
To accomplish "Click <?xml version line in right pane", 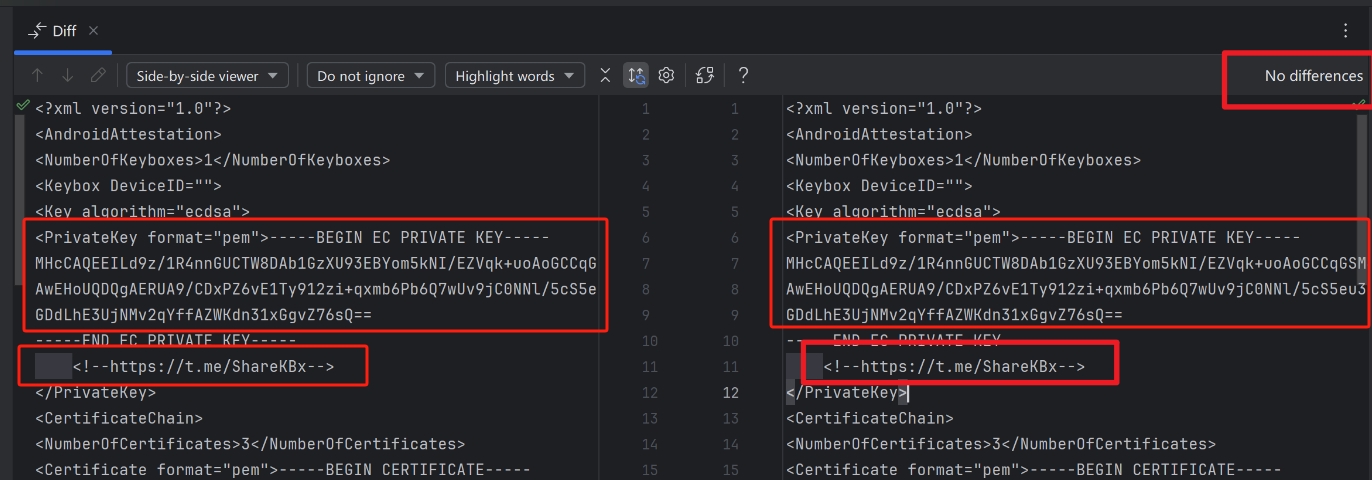I will [x=884, y=108].
